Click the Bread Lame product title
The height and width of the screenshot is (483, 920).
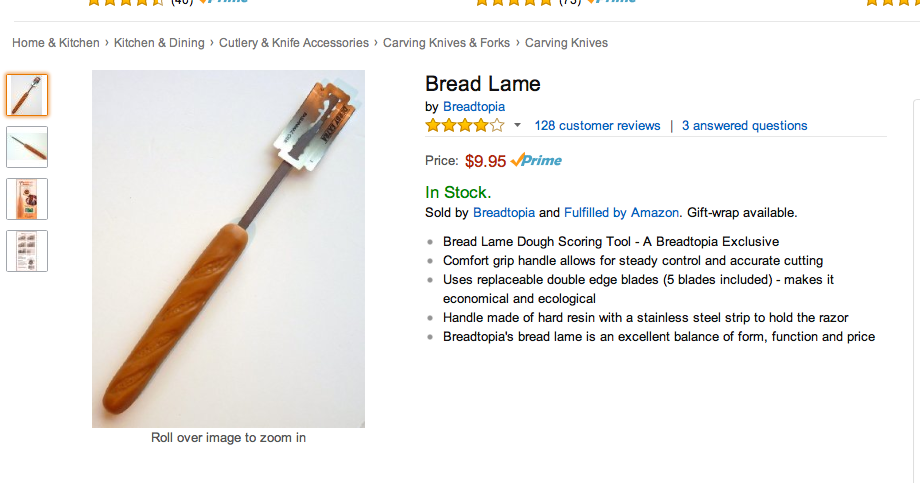click(483, 84)
